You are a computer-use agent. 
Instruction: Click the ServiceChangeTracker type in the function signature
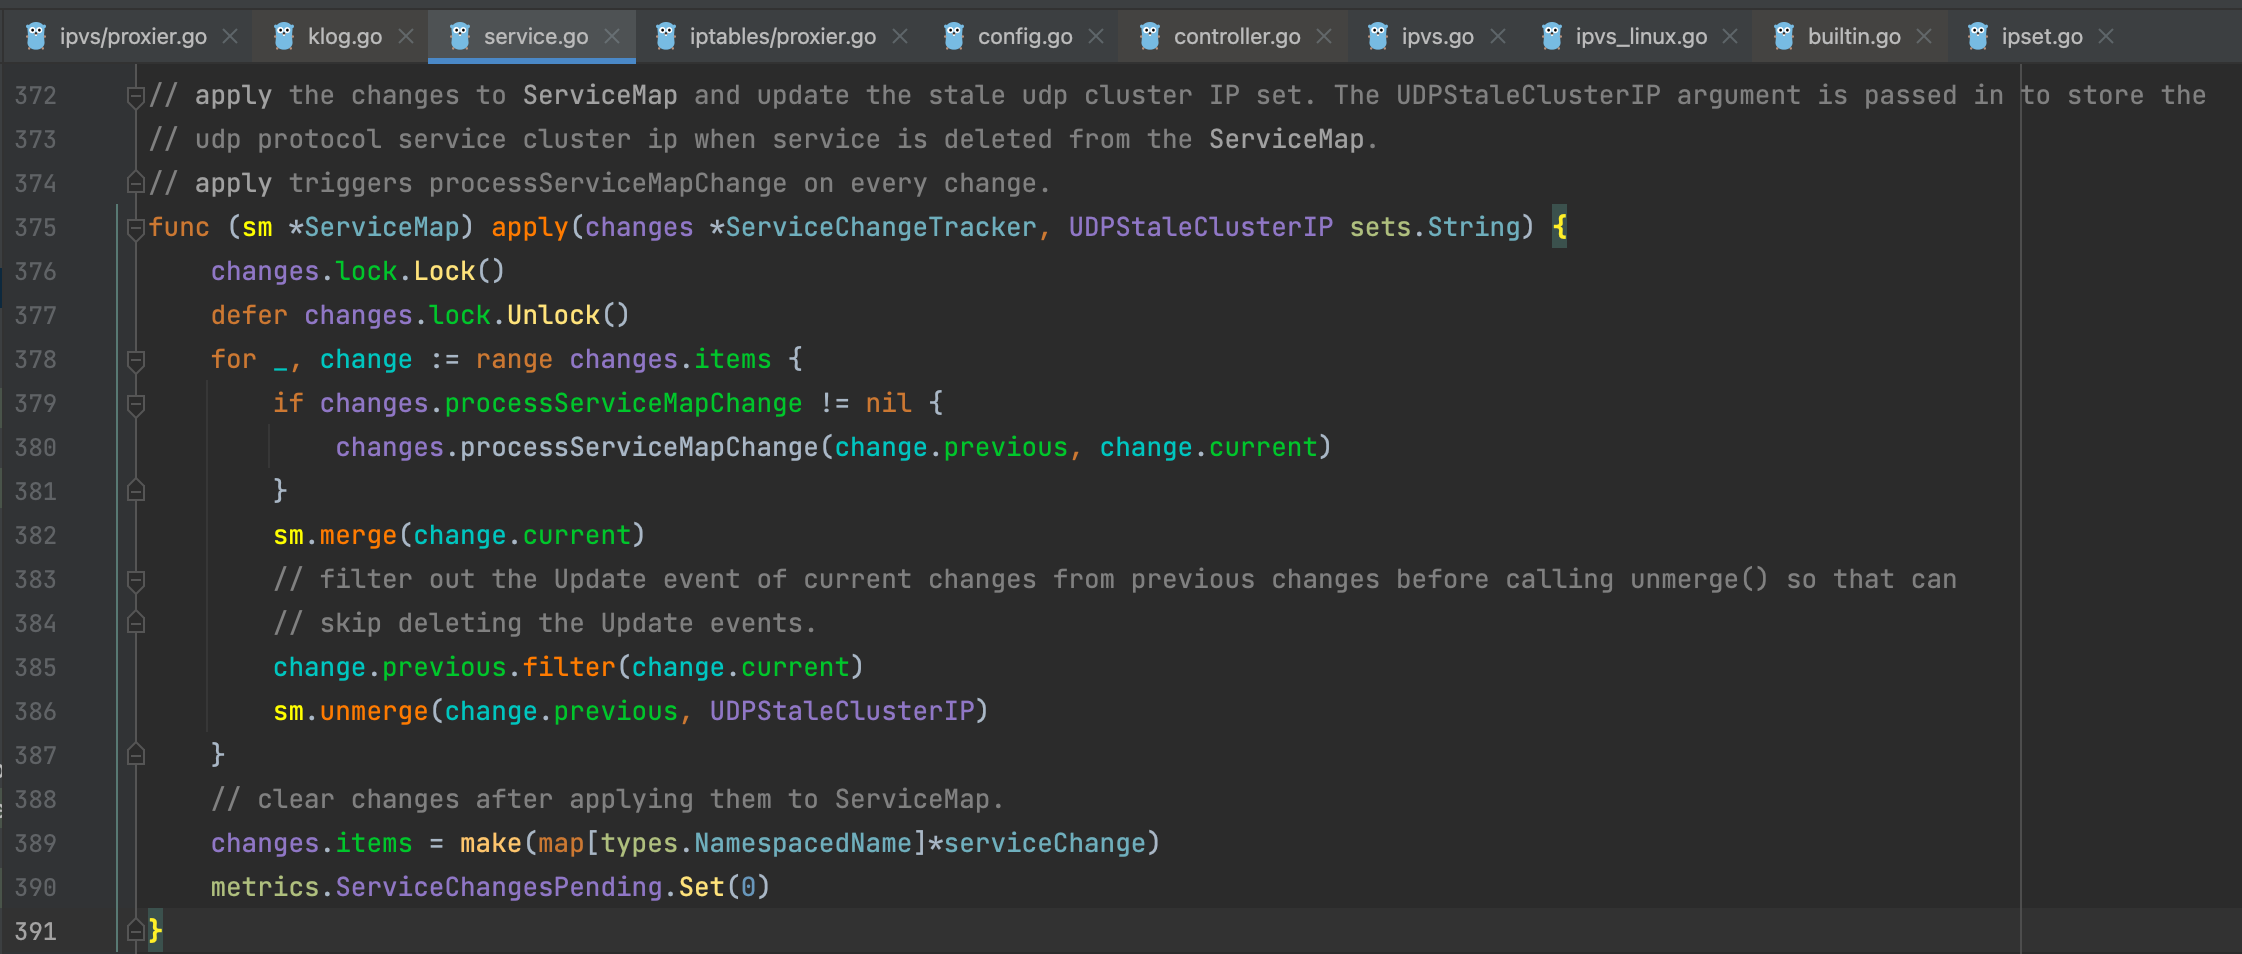(881, 228)
